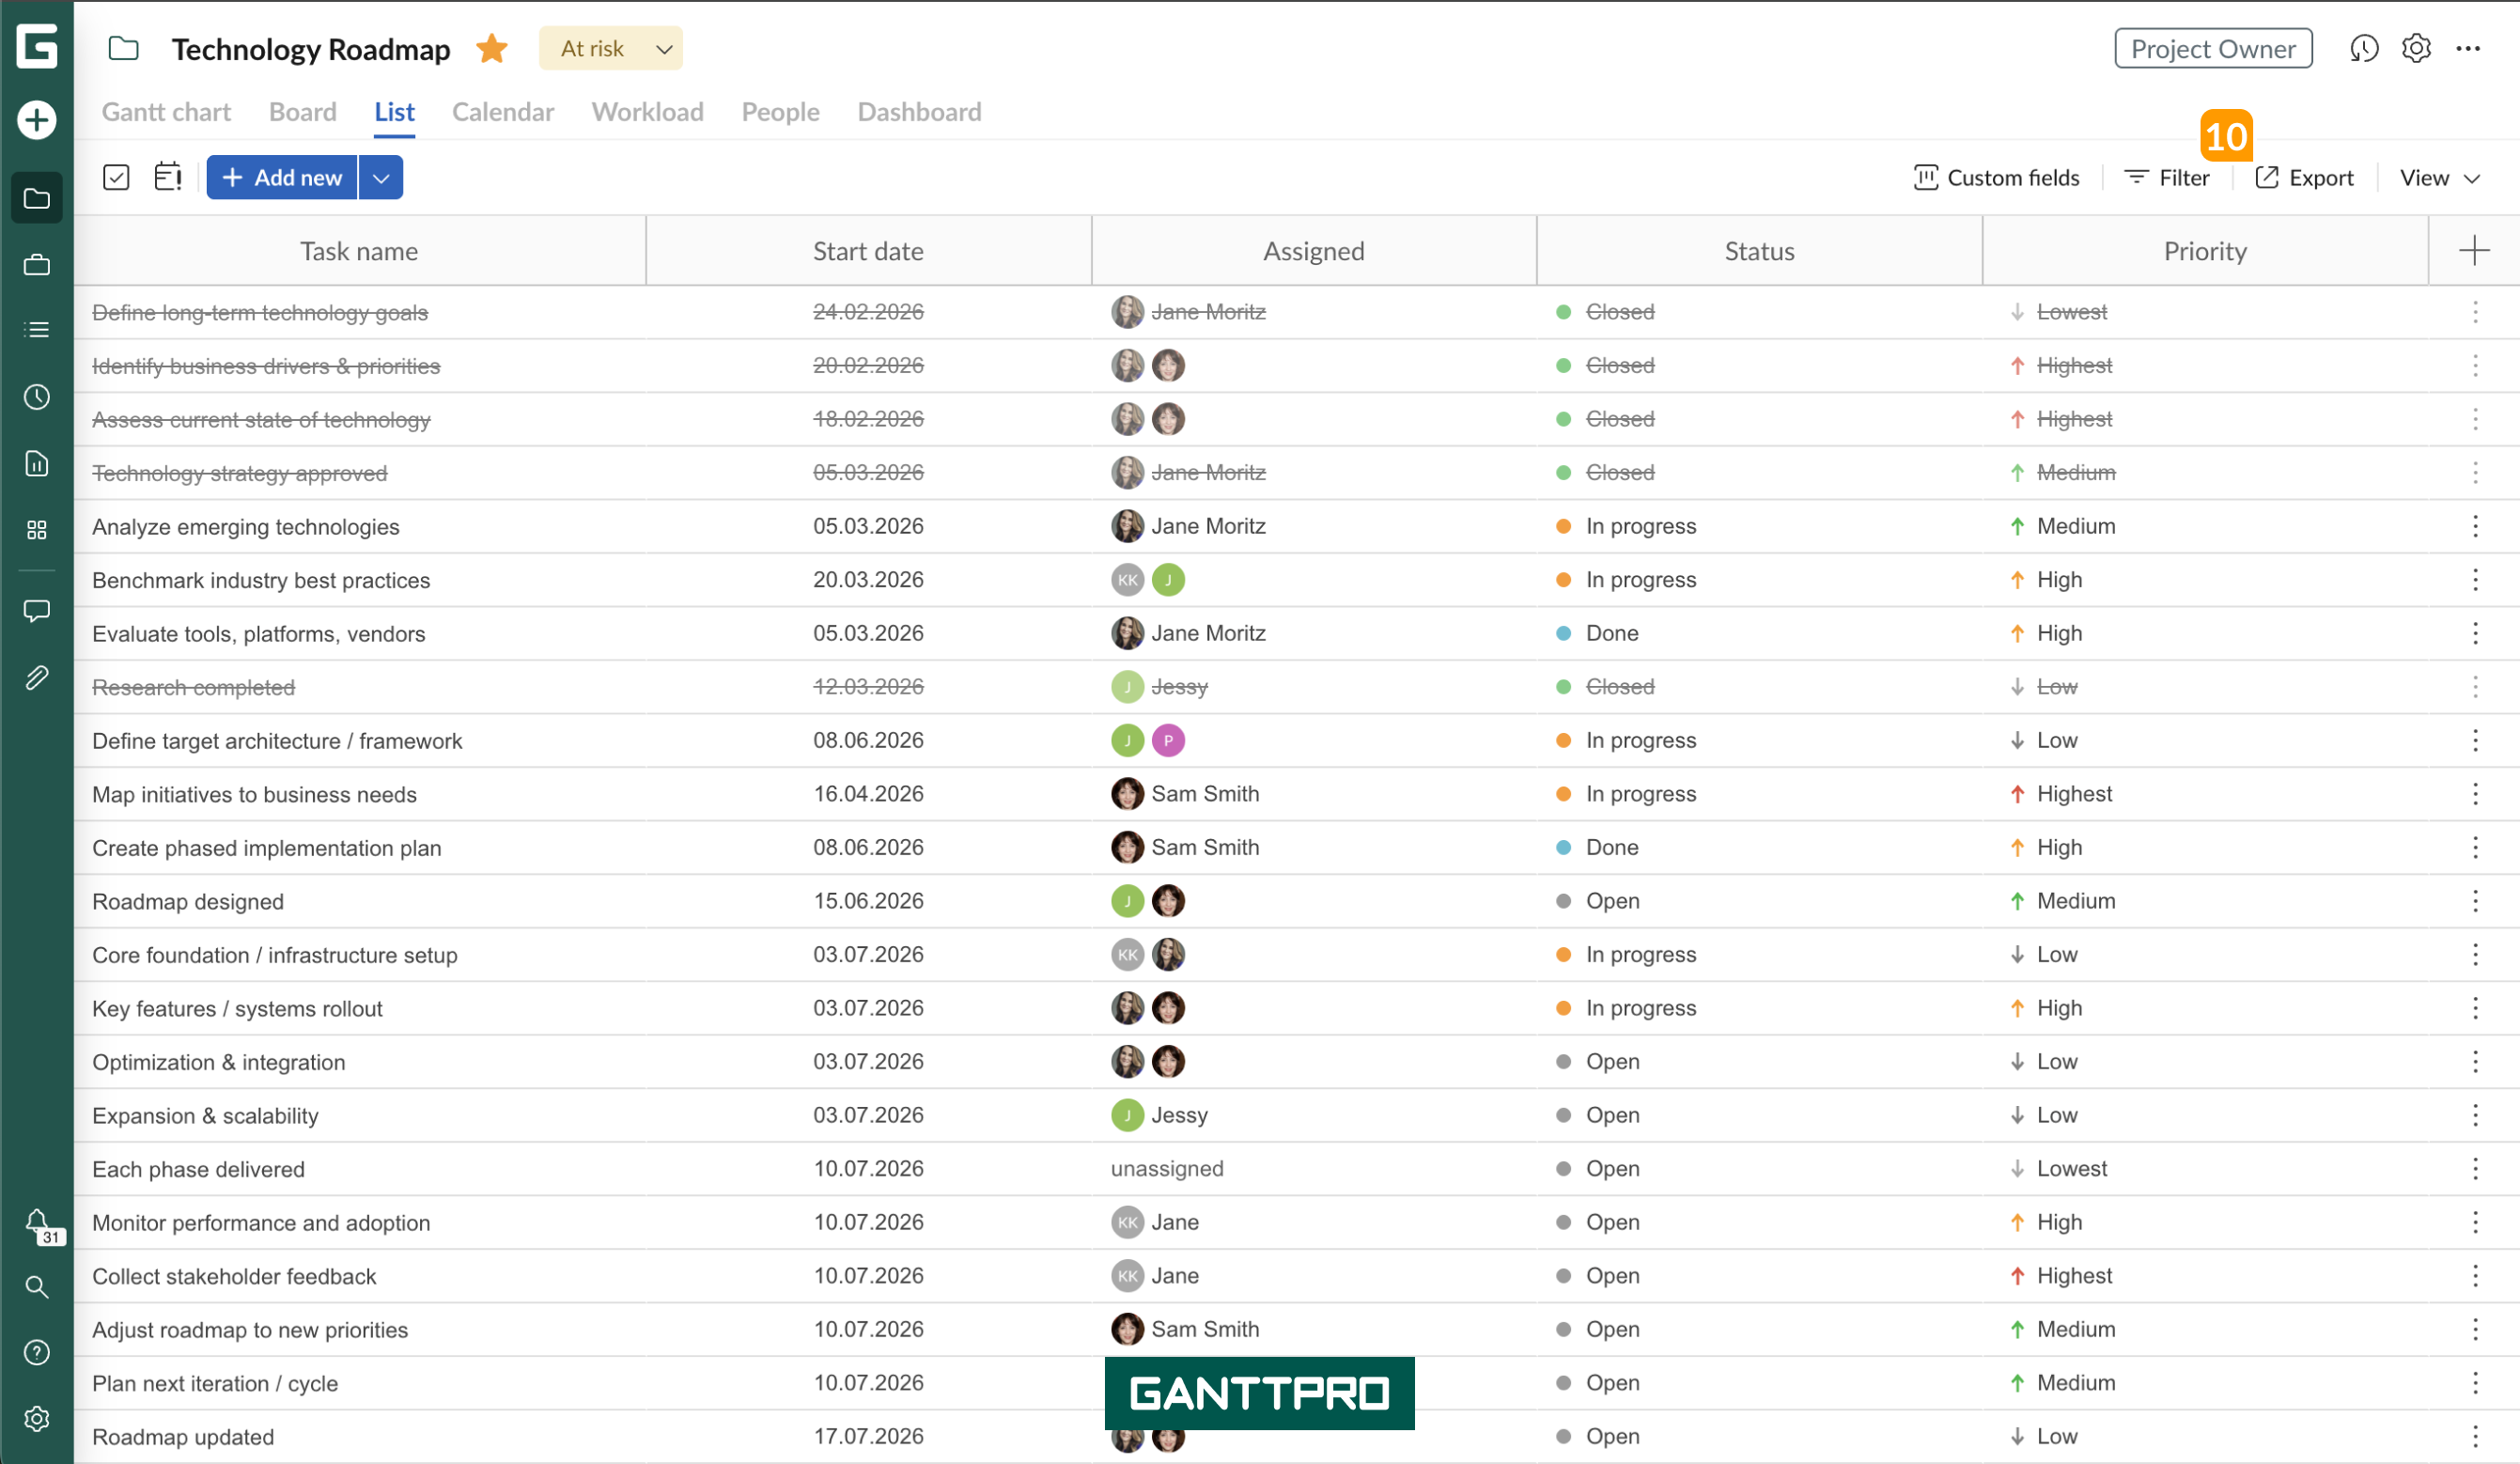Click the Add new button
Image resolution: width=2520 pixels, height=1464 pixels.
282,177
